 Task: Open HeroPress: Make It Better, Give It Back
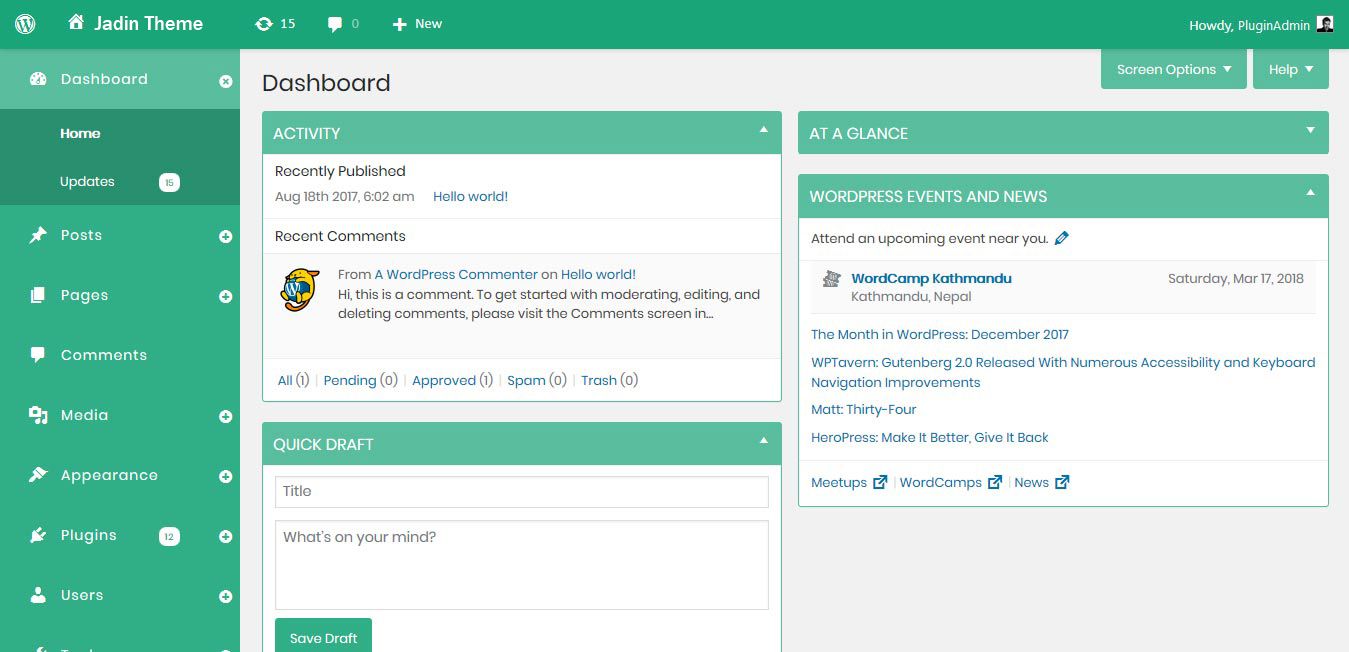[930, 437]
